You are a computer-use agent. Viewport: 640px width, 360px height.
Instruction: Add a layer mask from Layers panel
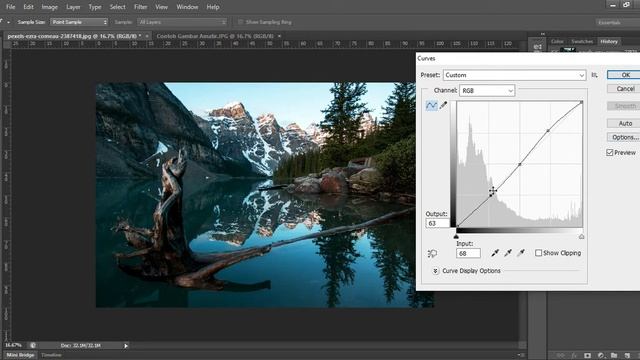(x=587, y=356)
